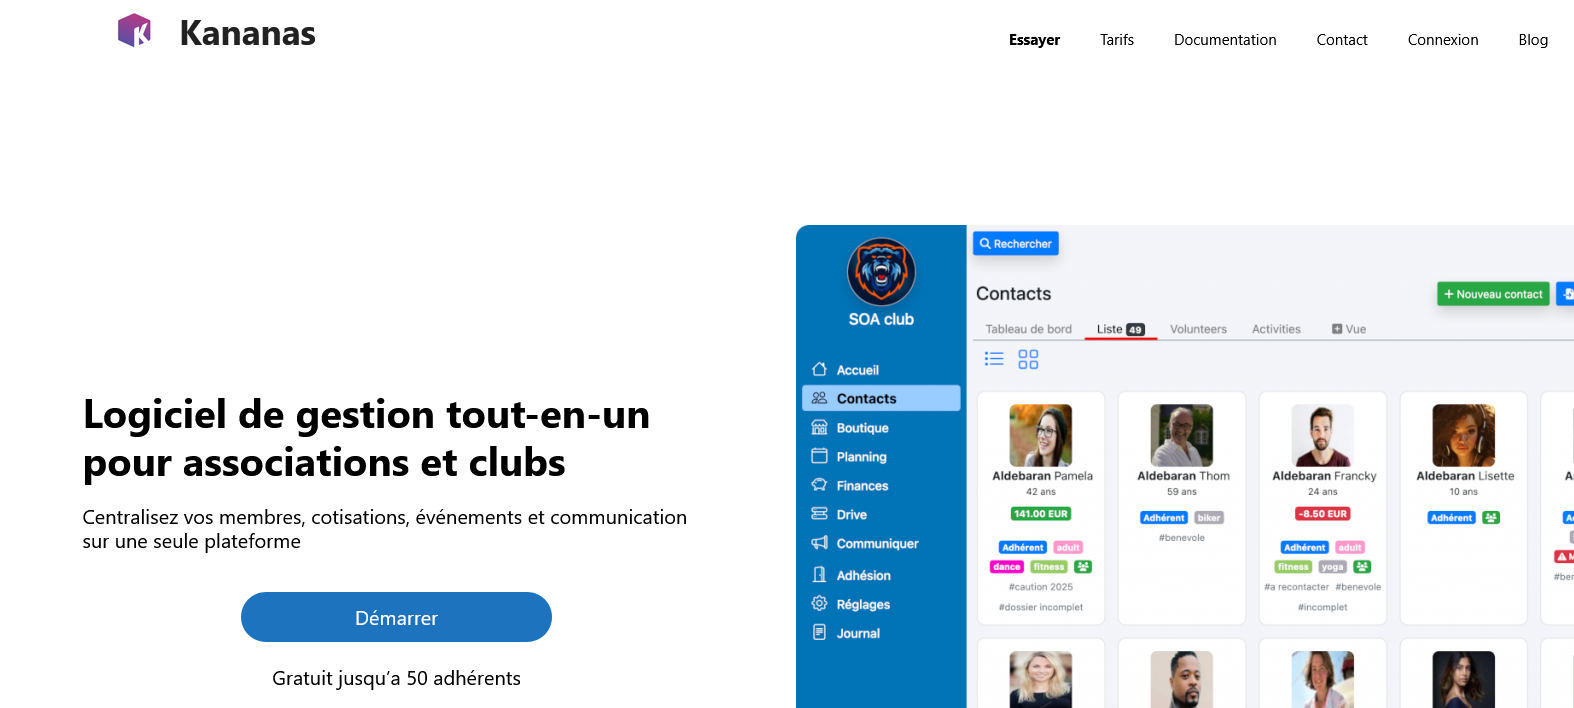Visit the Blog from navigation
The width and height of the screenshot is (1574, 708).
tap(1533, 40)
